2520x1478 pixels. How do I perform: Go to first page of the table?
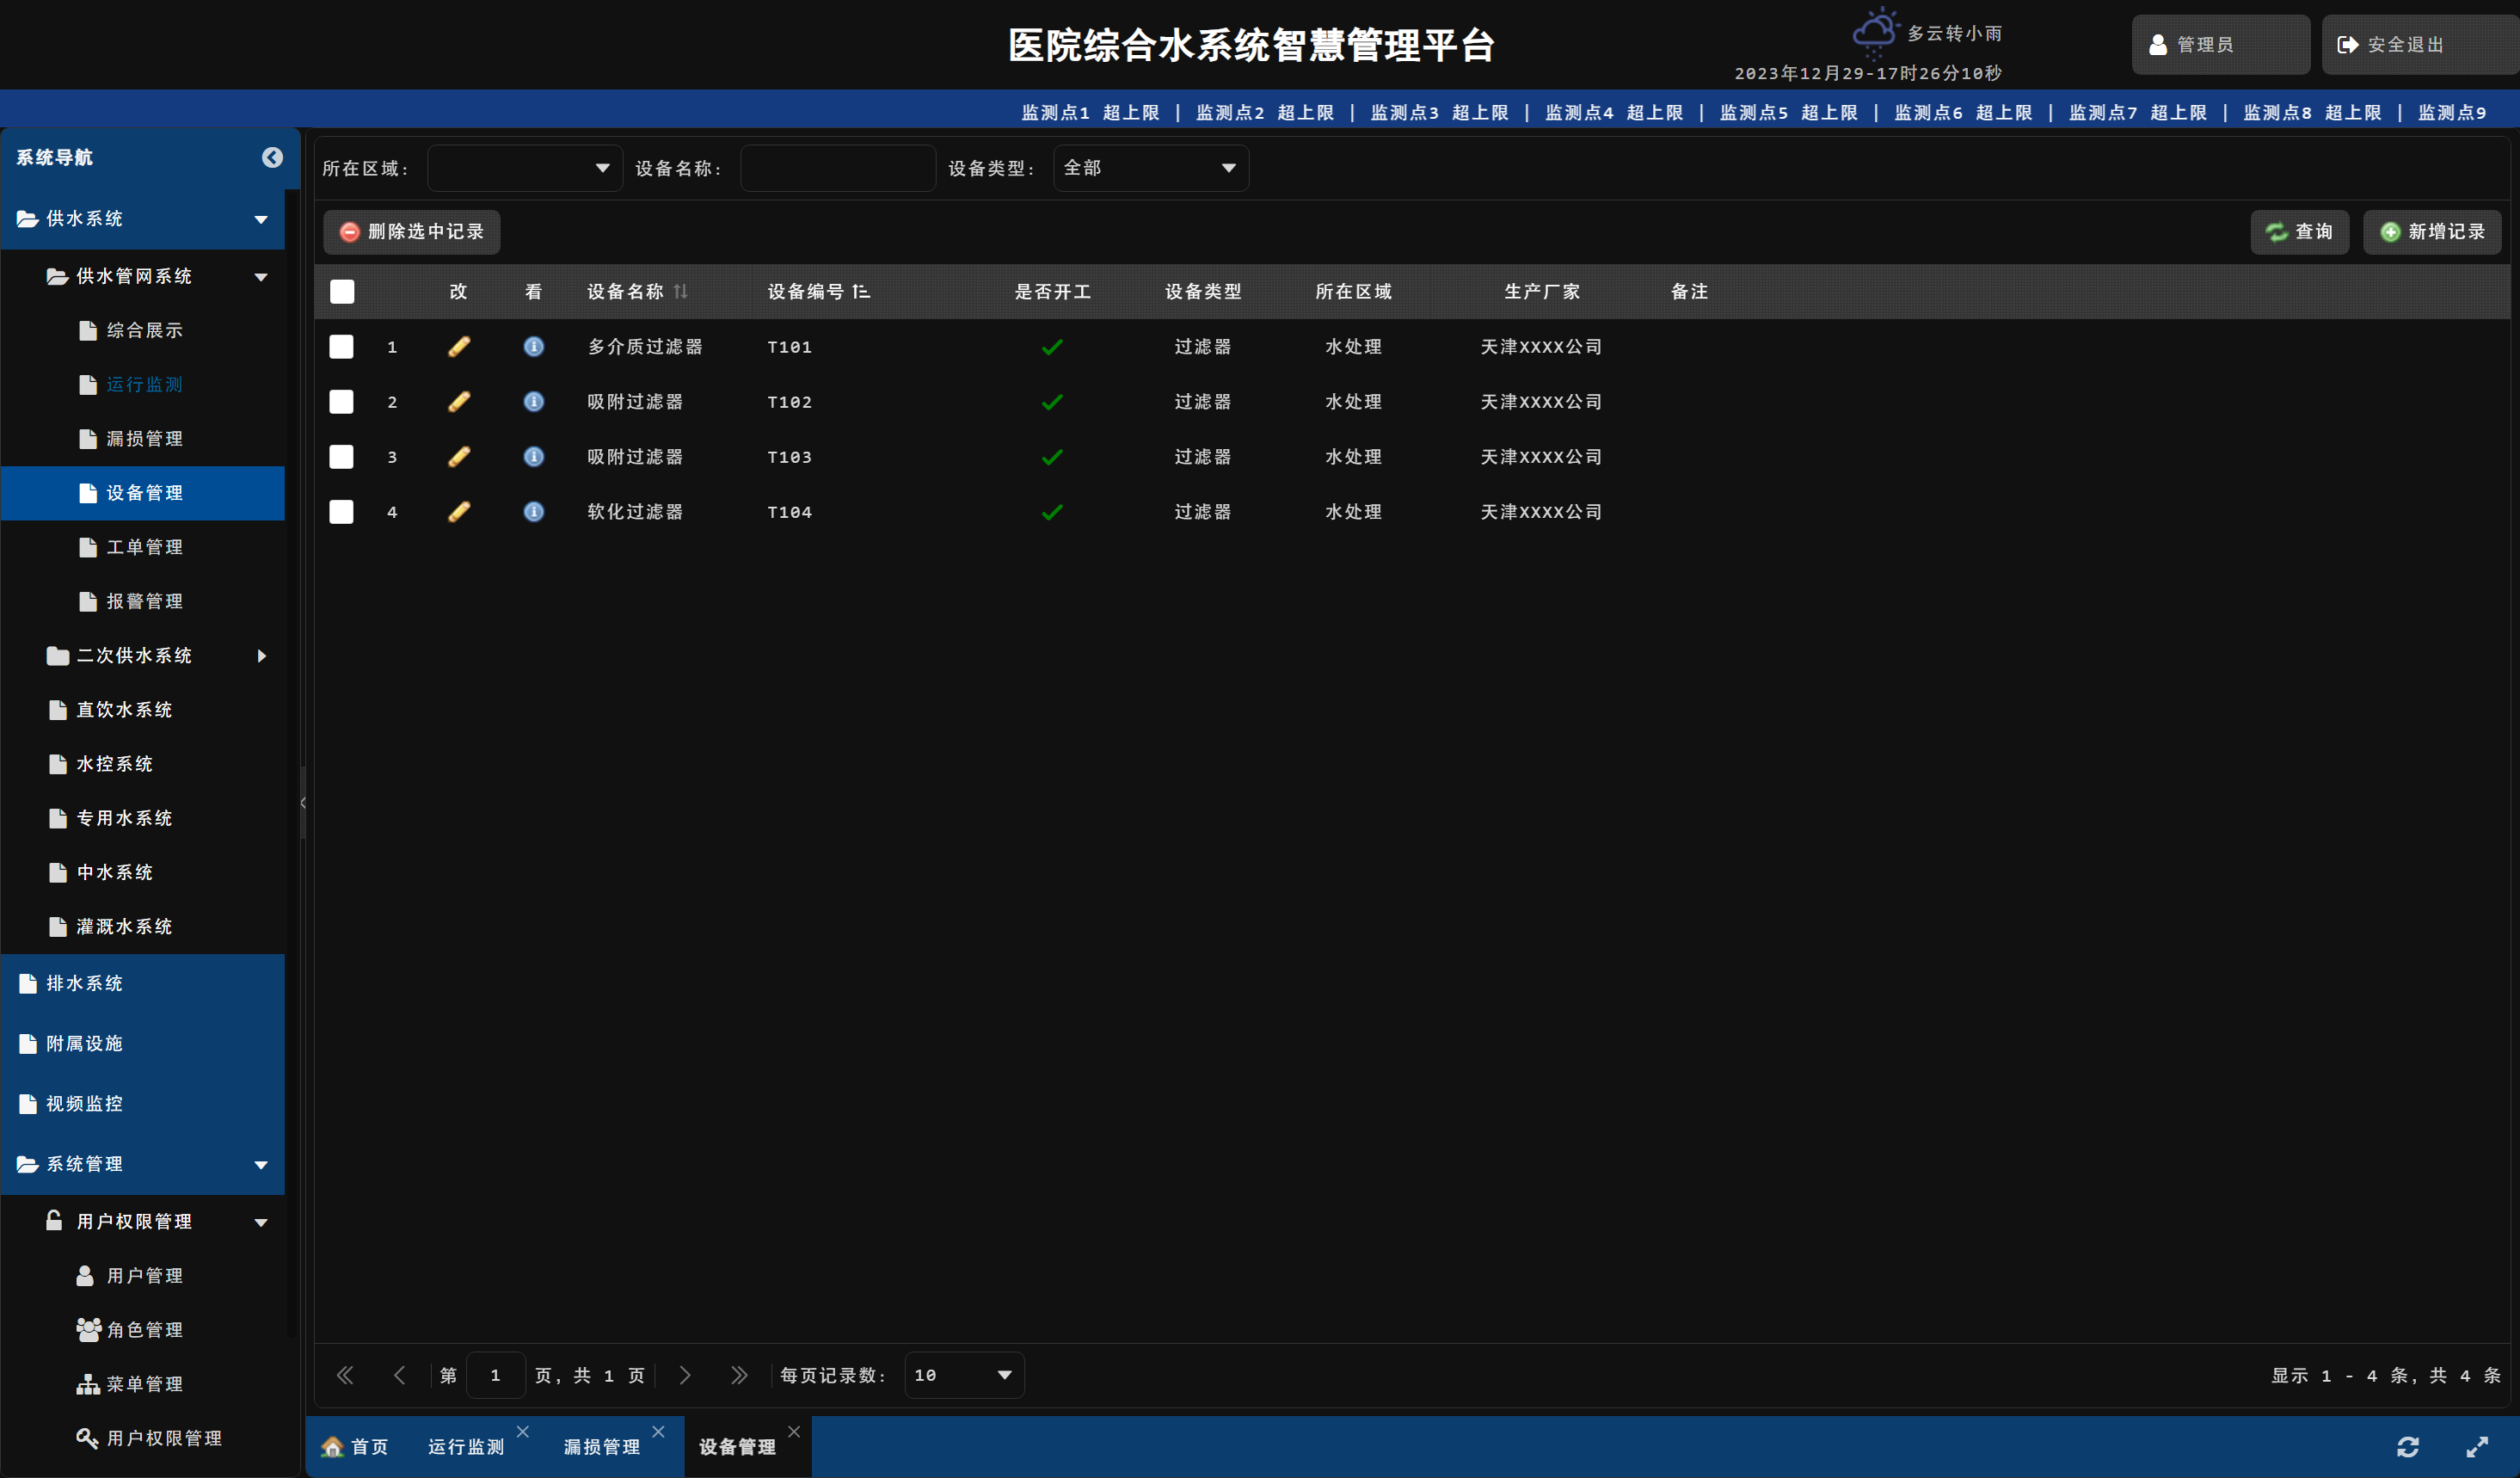[x=345, y=1376]
